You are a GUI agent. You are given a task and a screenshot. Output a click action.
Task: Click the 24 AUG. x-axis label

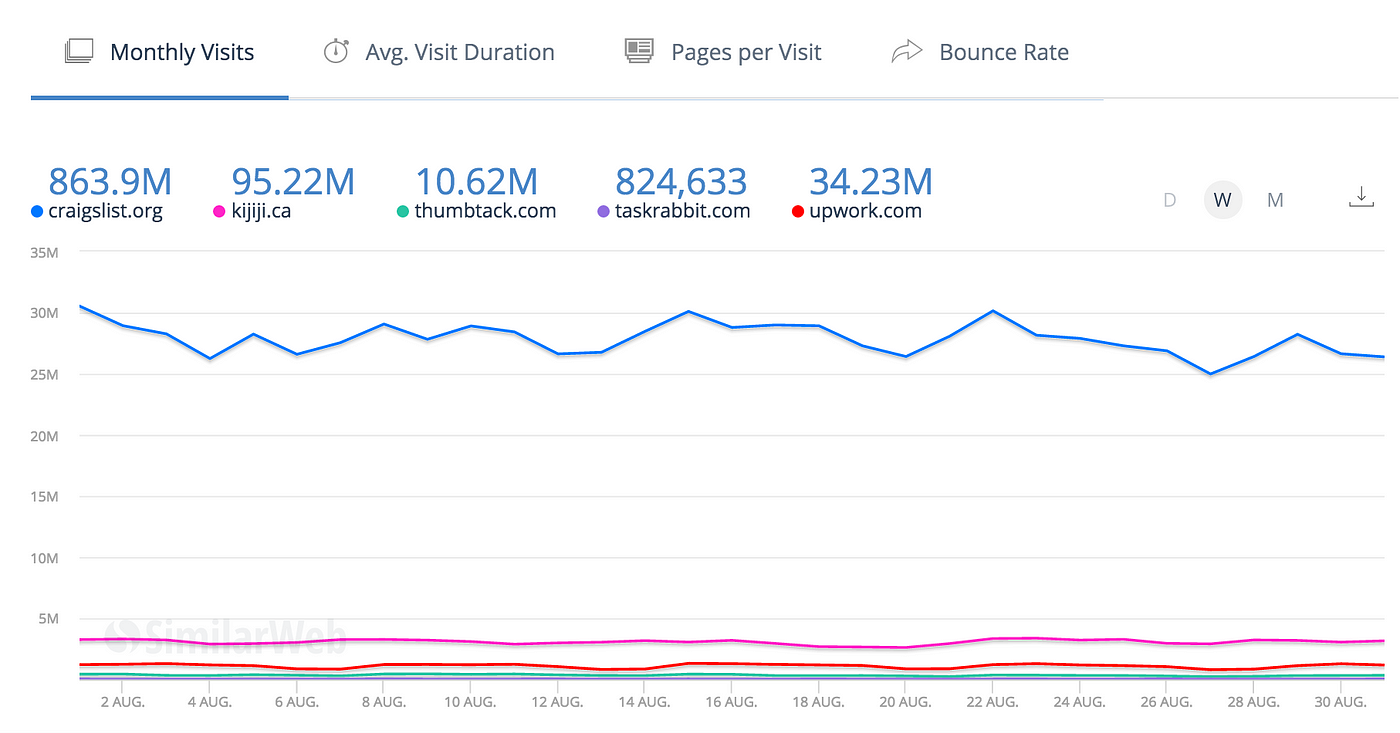[x=1078, y=702]
